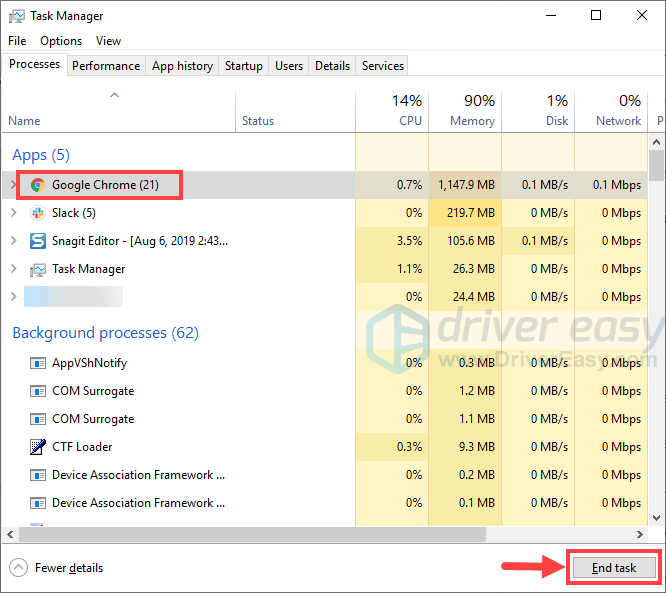The width and height of the screenshot is (666, 593).
Task: Expand the Slack (5) process group
Action: pyautogui.click(x=14, y=213)
